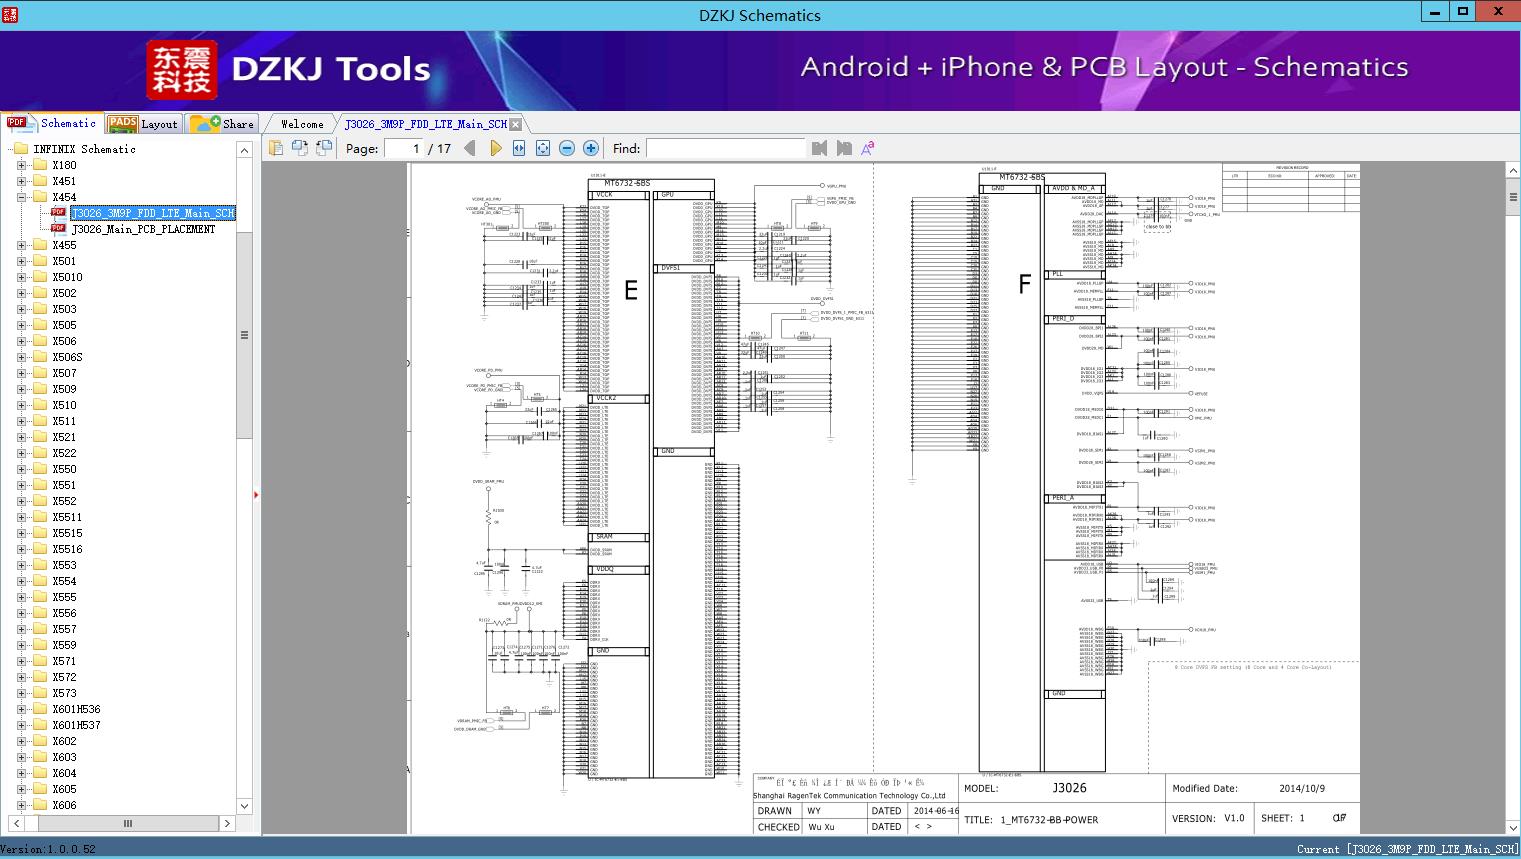Open the Welcome document tab
Image resolution: width=1521 pixels, height=859 pixels.
pos(302,124)
